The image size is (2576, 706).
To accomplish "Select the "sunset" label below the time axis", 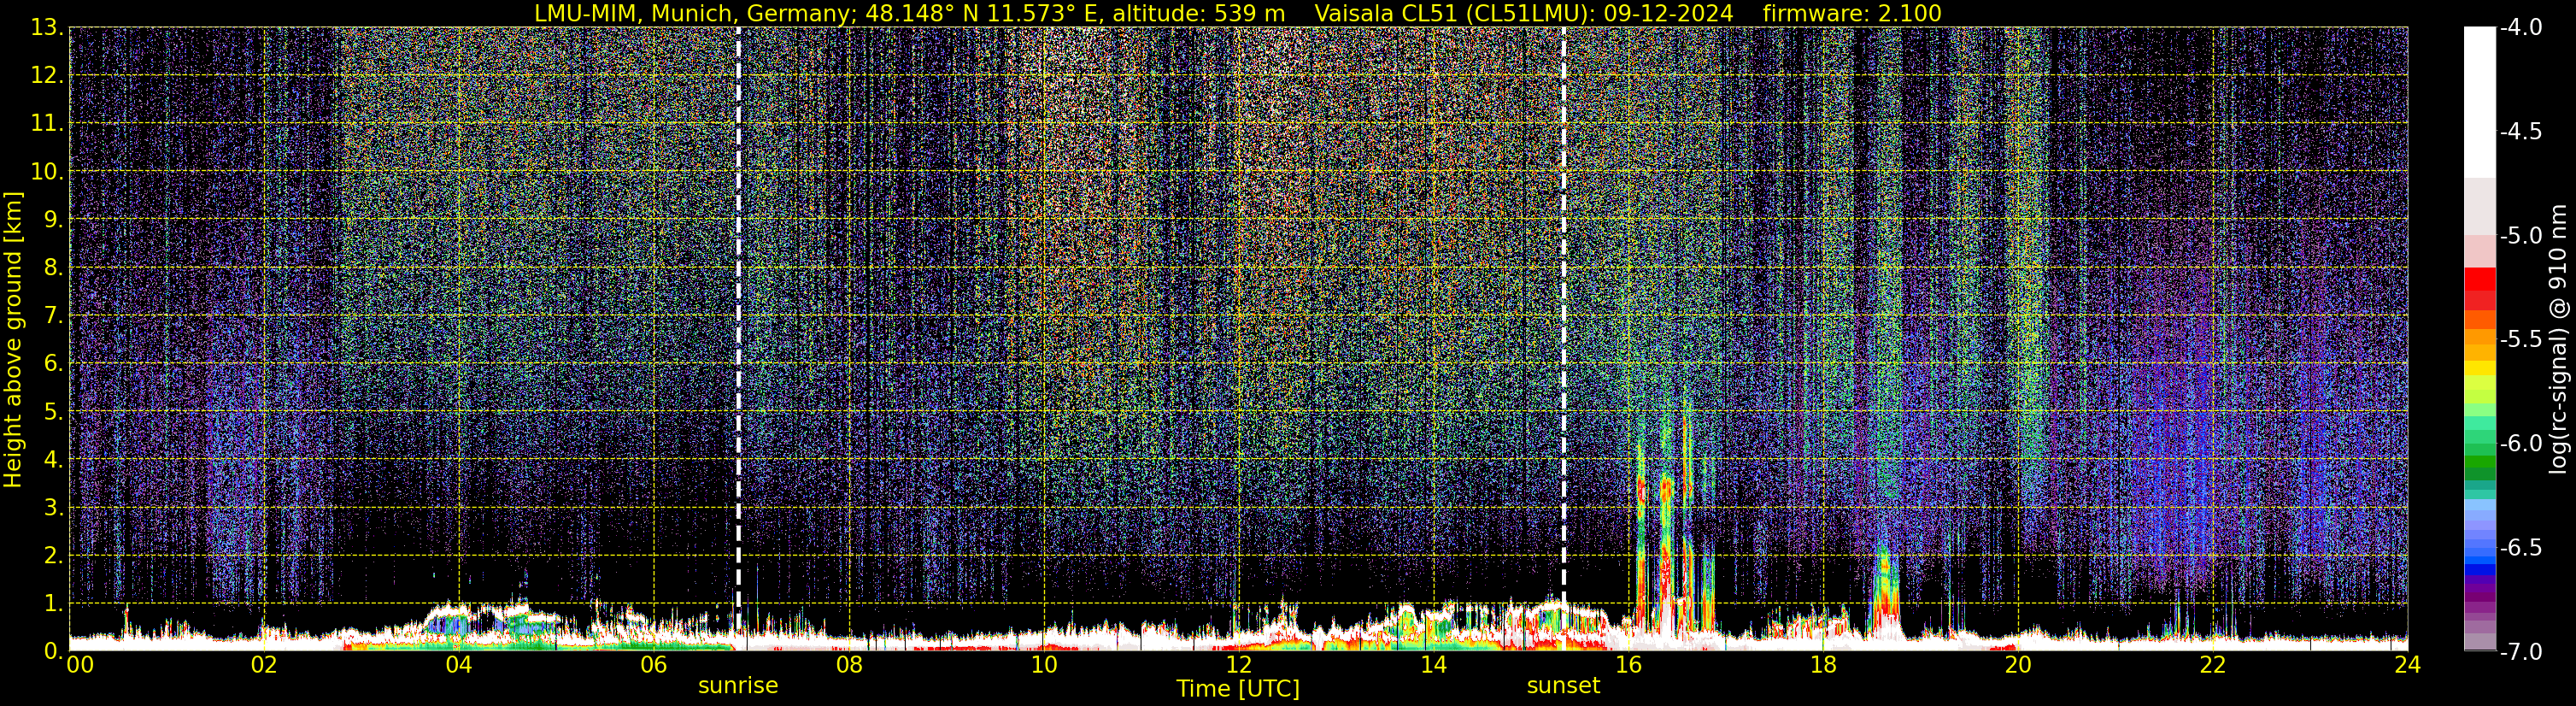I will 1563,686.
